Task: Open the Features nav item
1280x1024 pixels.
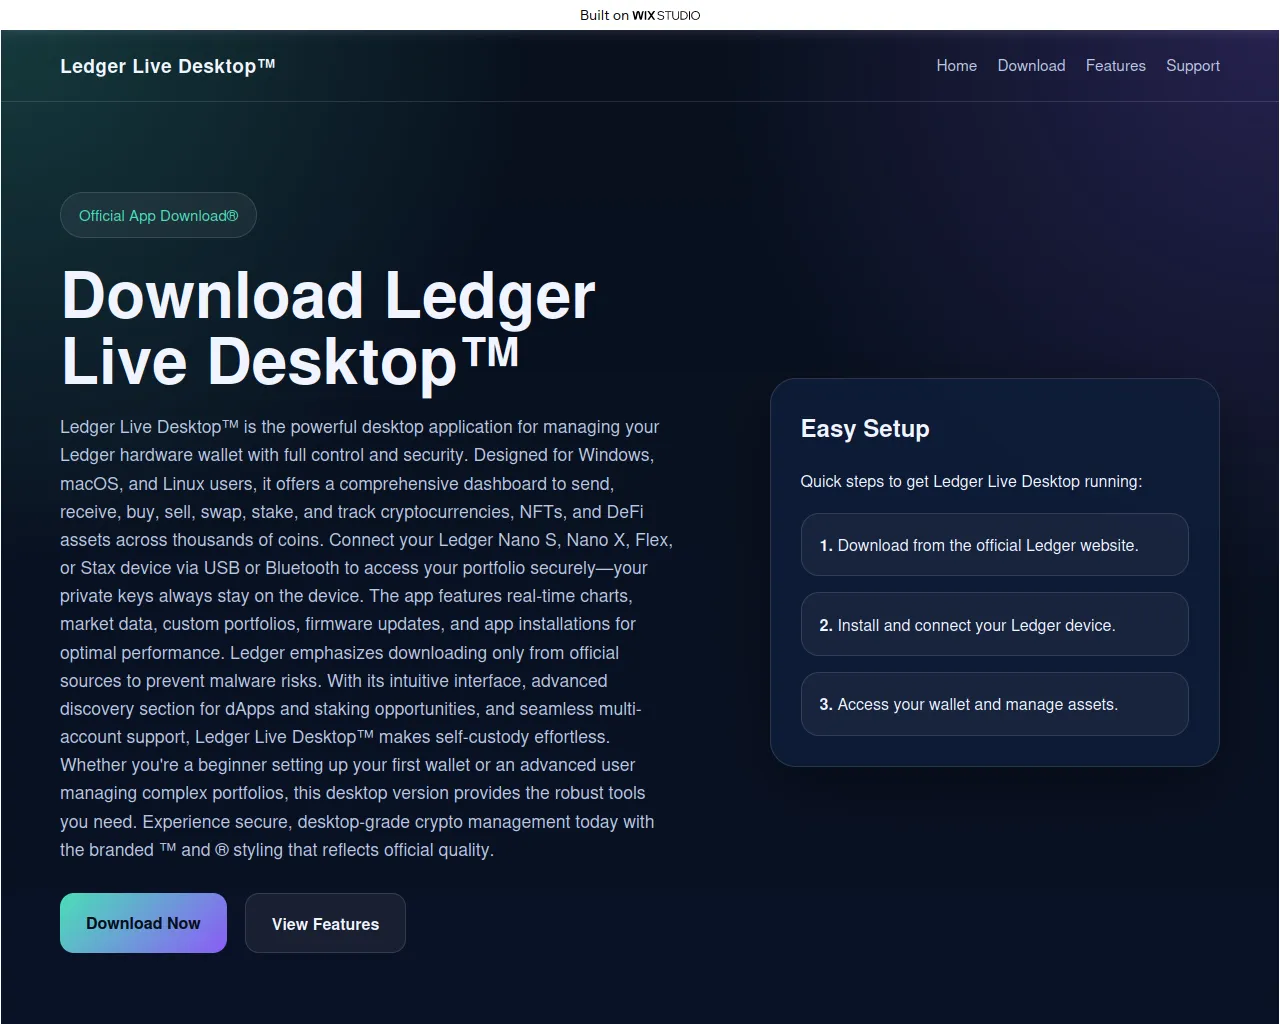Action: pyautogui.click(x=1115, y=66)
